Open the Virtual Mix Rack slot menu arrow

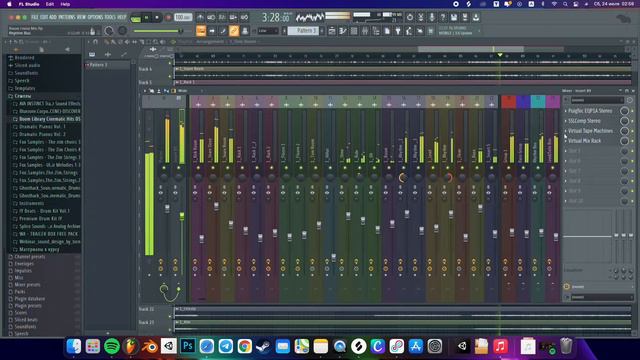pyautogui.click(x=565, y=141)
